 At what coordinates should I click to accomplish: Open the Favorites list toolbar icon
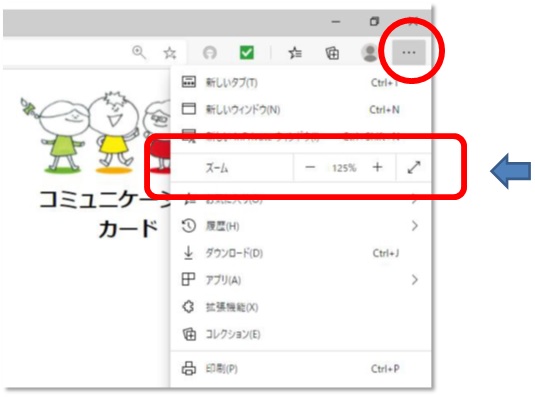(x=295, y=53)
